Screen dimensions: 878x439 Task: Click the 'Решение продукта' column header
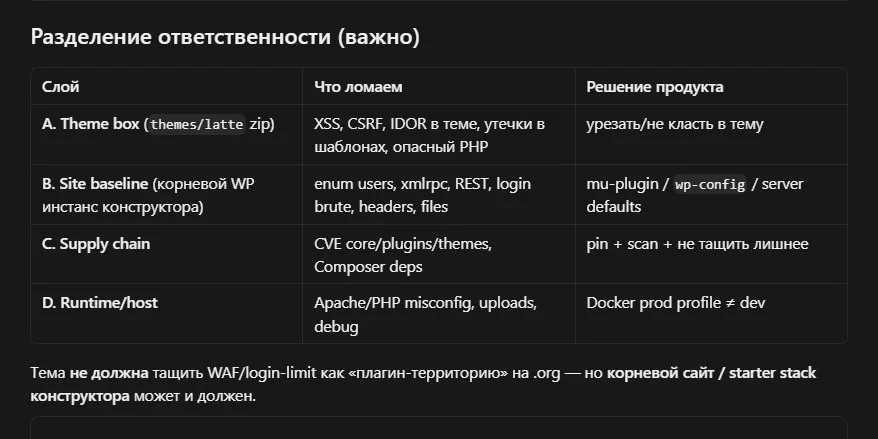click(655, 87)
